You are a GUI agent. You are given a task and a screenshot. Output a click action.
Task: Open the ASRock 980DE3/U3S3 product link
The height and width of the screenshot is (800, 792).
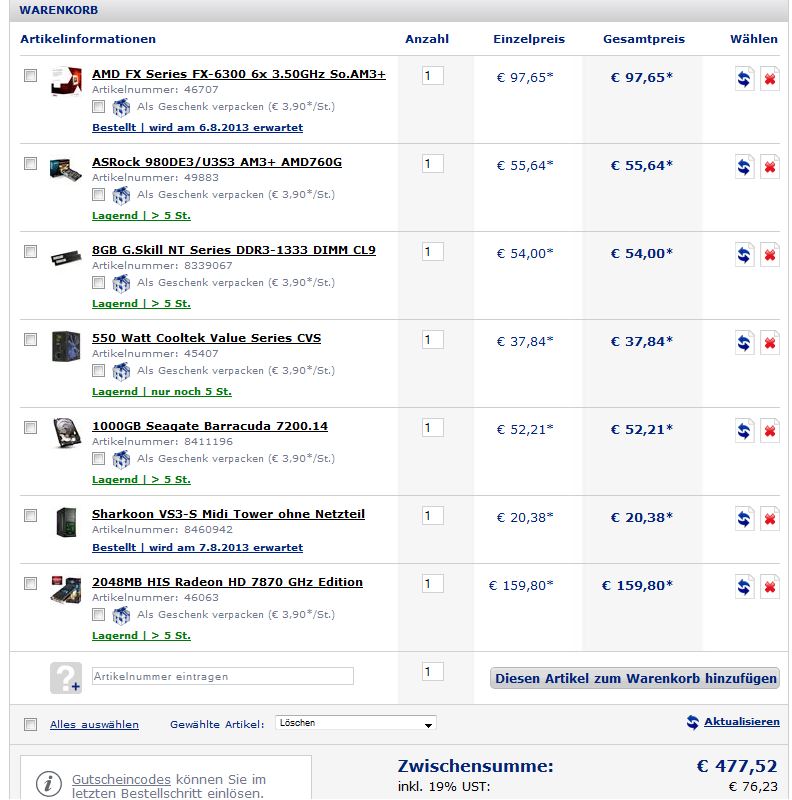click(x=217, y=162)
